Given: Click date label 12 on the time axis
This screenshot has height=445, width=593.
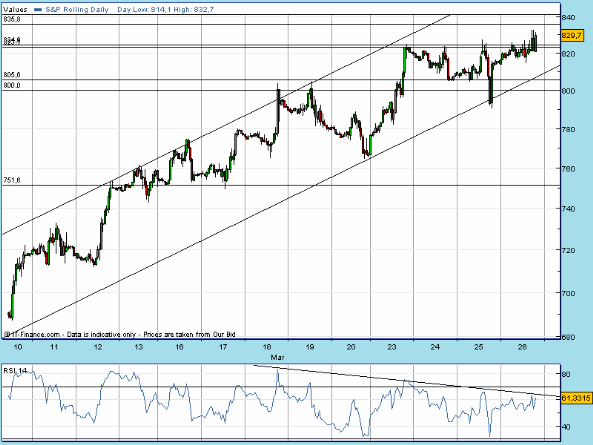Looking at the screenshot, I should pos(98,347).
